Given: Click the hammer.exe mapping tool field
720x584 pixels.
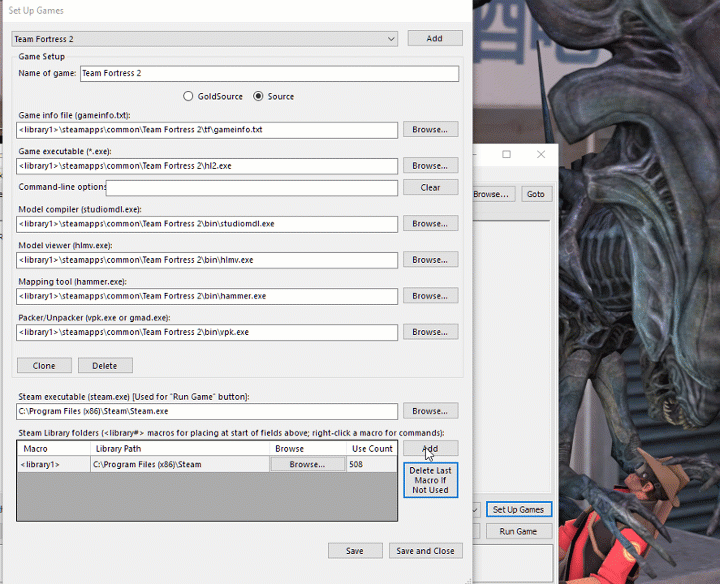Looking at the screenshot, I should click(207, 296).
